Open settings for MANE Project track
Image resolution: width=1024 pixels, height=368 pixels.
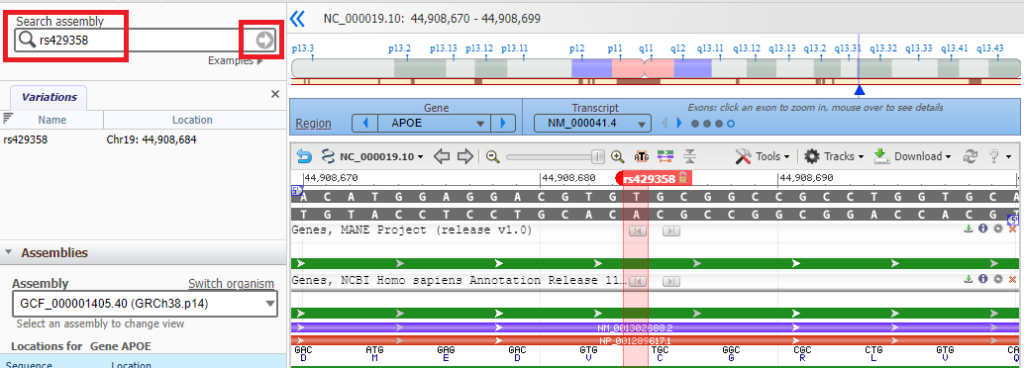998,229
